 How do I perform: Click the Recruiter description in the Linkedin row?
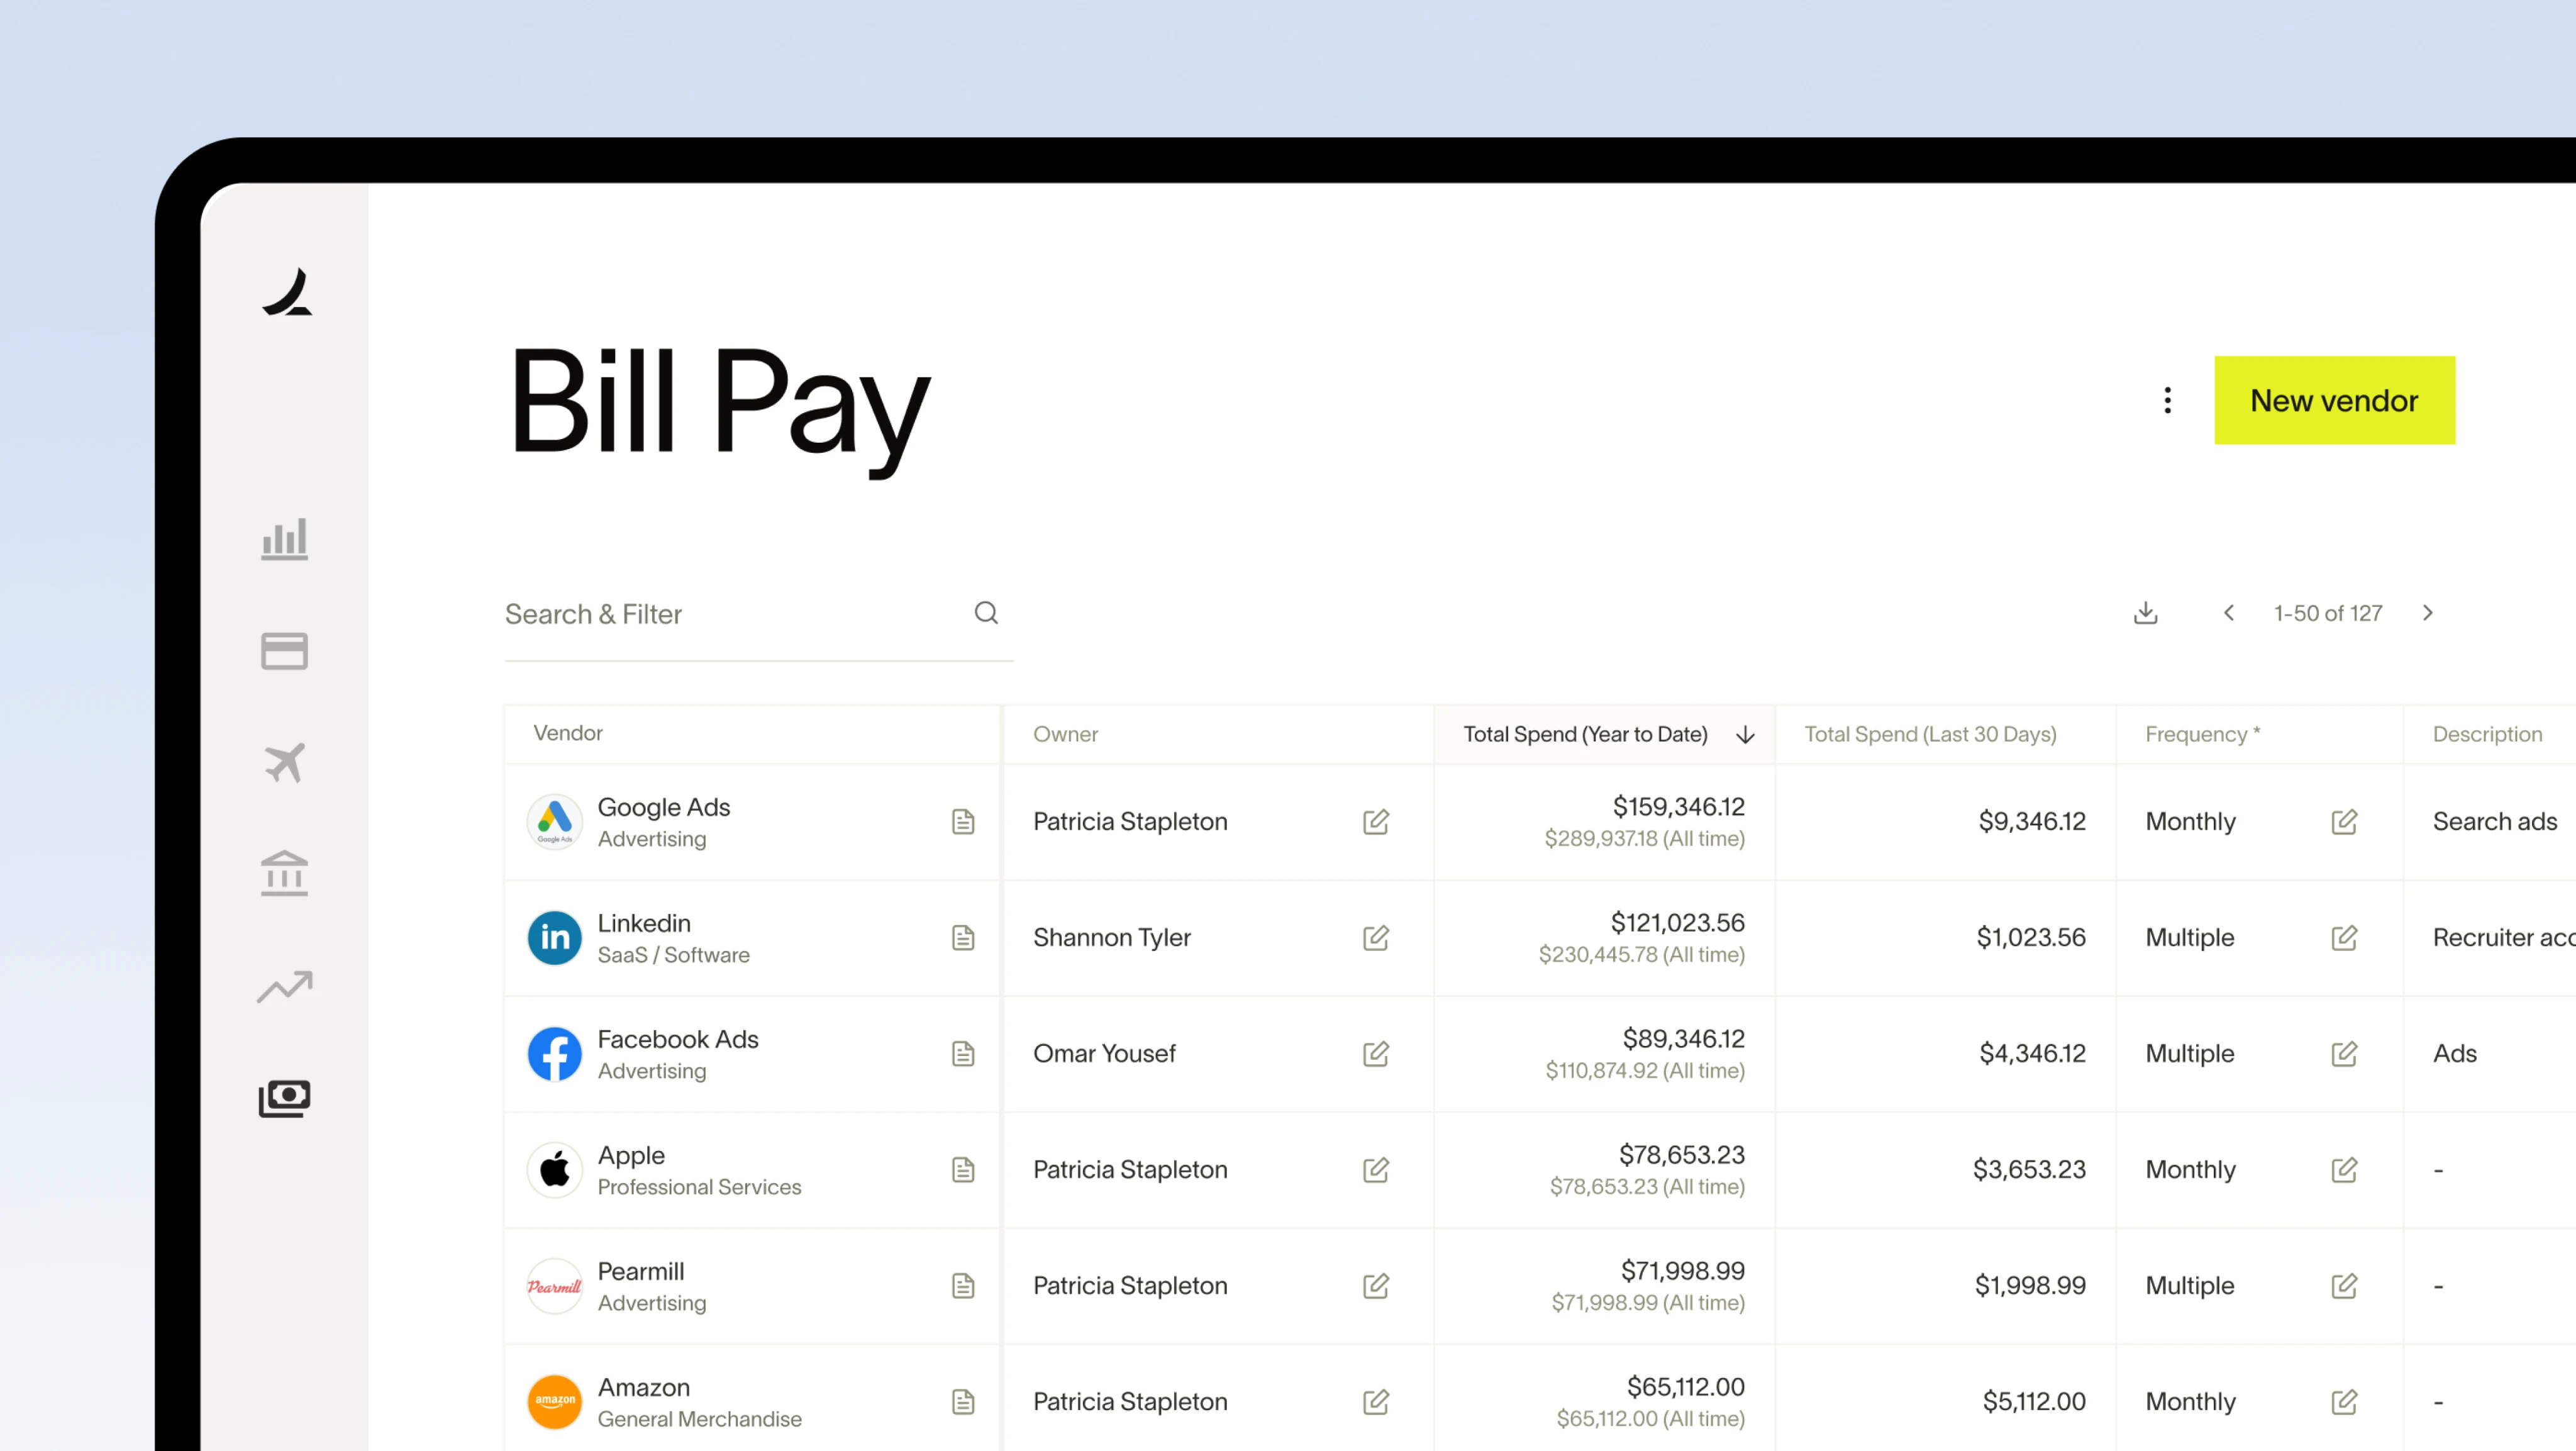click(x=2503, y=938)
